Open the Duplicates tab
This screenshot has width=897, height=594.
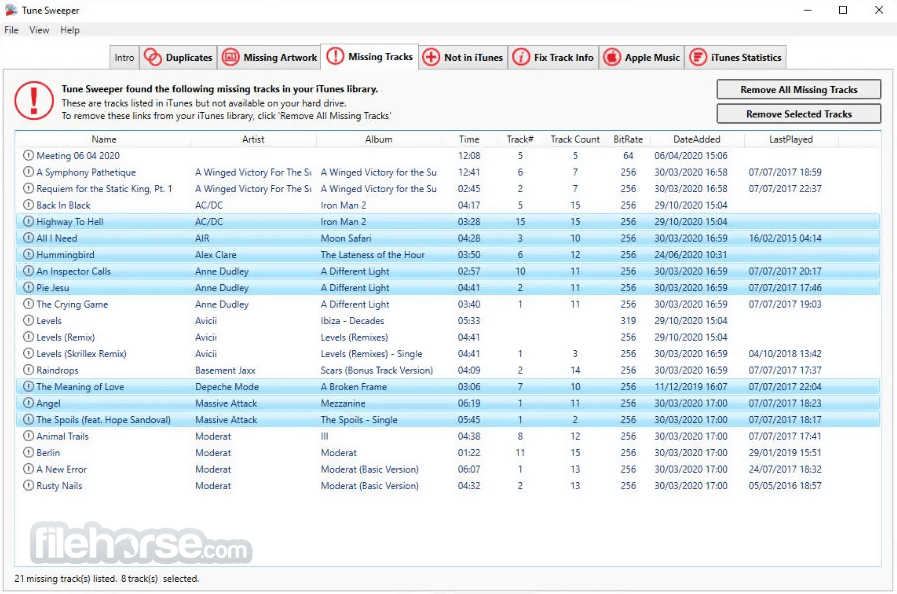pos(178,57)
